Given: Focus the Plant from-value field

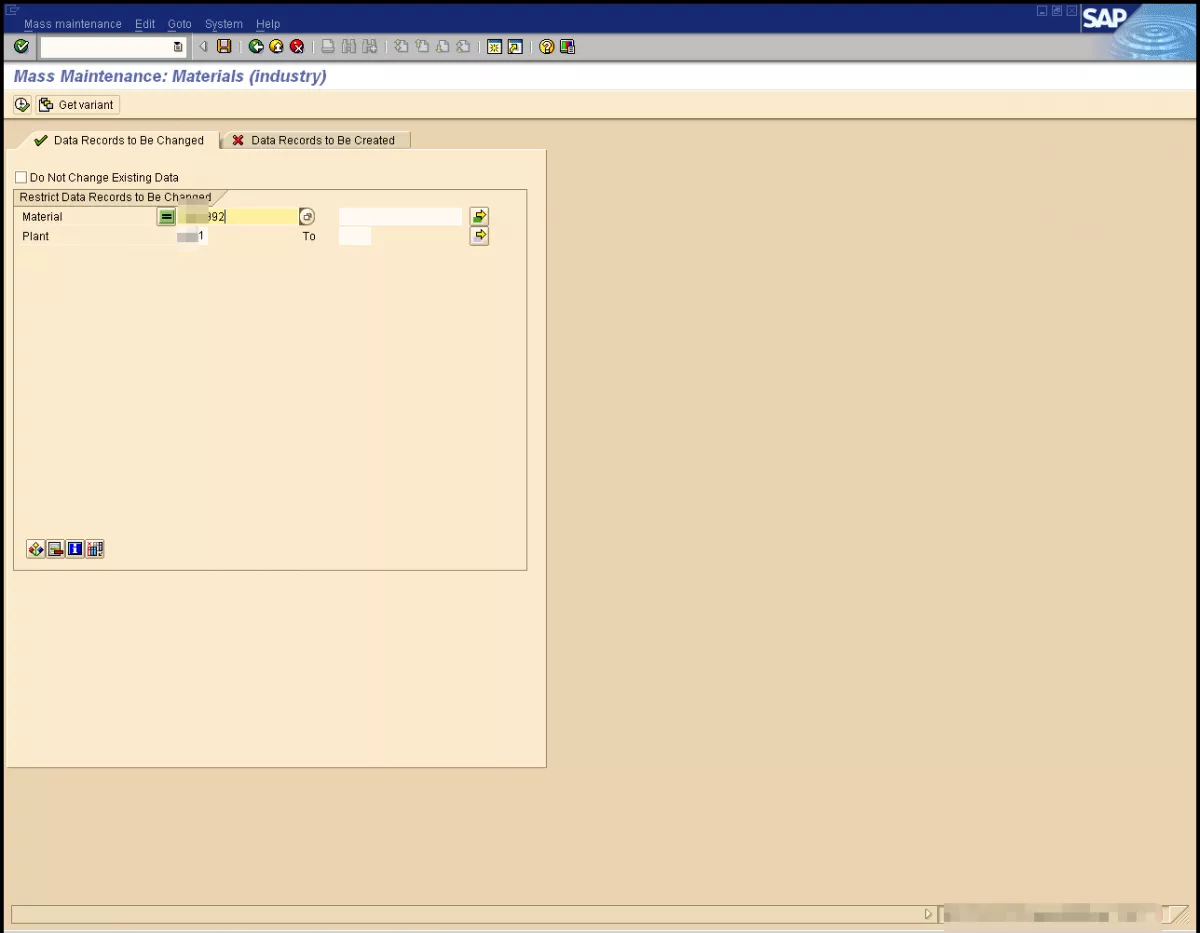Looking at the screenshot, I should pos(192,236).
